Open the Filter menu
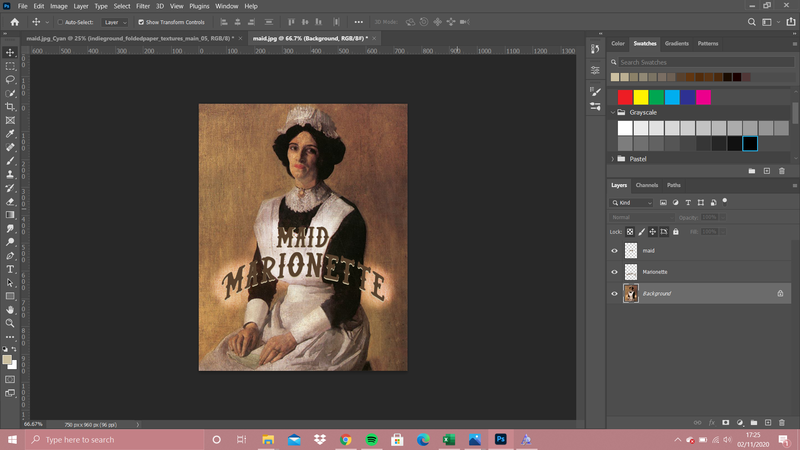This screenshot has width=800, height=450. [x=142, y=6]
